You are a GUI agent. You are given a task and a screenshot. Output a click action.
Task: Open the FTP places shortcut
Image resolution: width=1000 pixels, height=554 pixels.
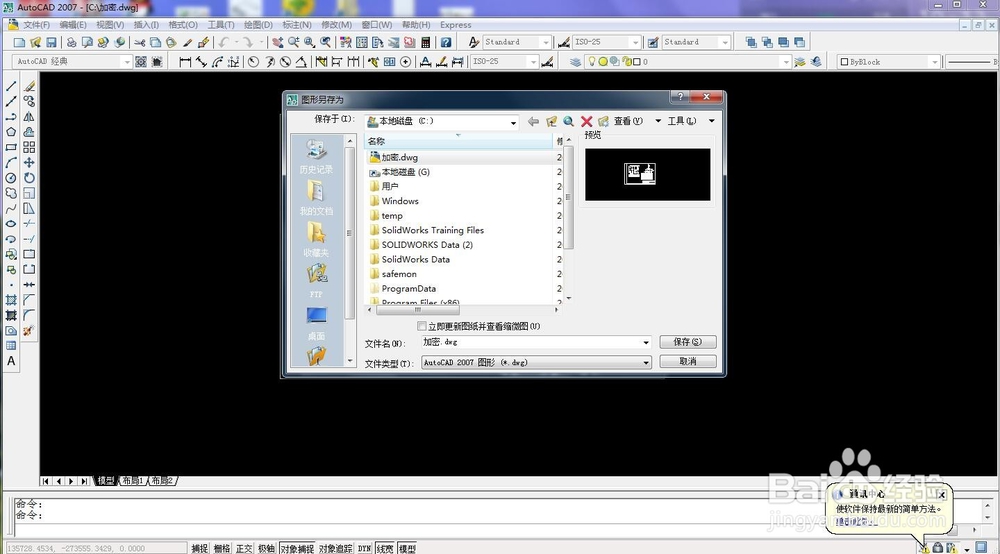coord(316,281)
